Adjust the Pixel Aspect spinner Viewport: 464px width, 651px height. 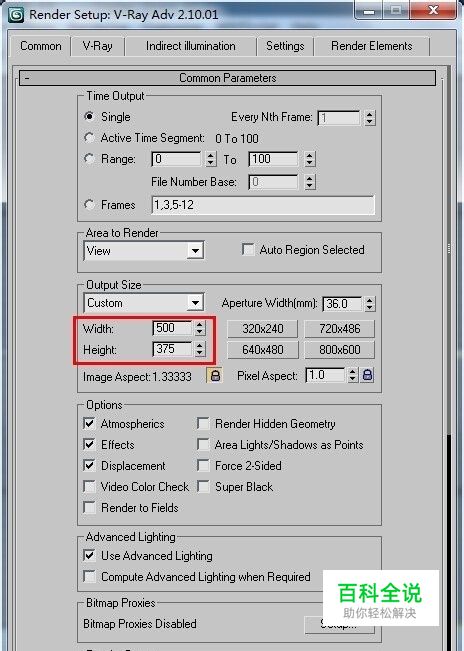[x=353, y=375]
